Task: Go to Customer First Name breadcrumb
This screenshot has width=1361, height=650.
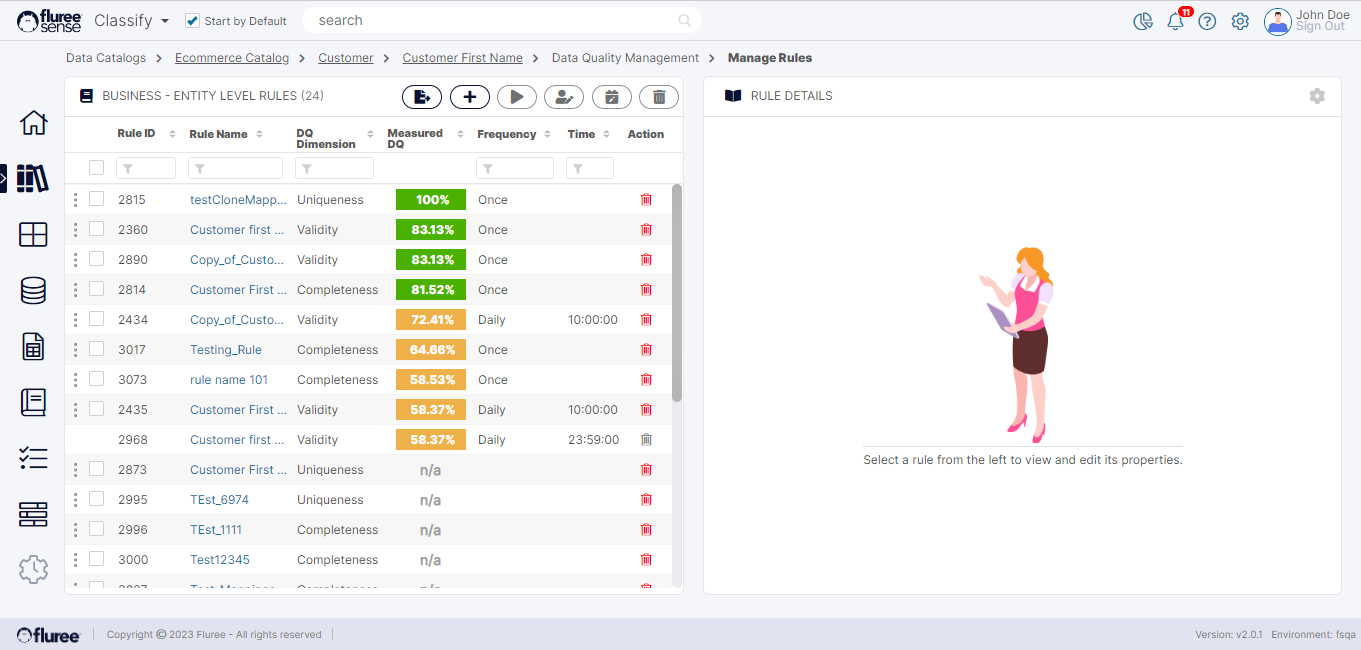Action: tap(462, 58)
